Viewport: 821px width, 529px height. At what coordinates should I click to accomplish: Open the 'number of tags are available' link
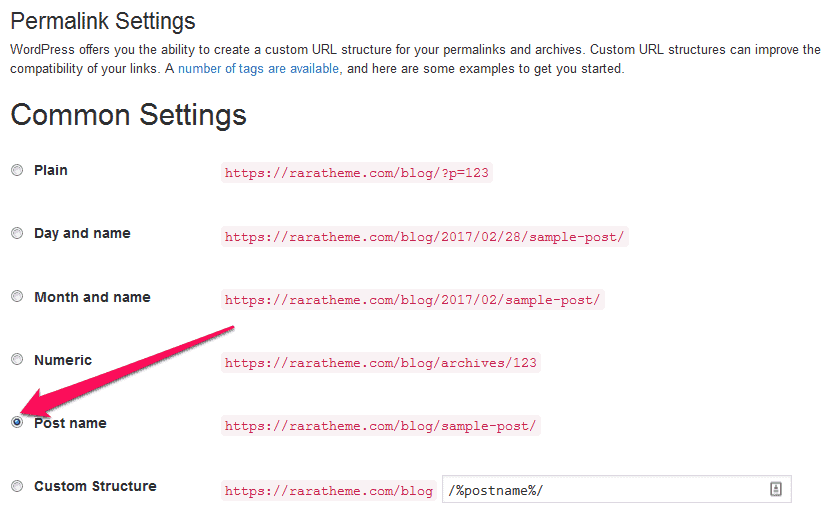pos(258,69)
